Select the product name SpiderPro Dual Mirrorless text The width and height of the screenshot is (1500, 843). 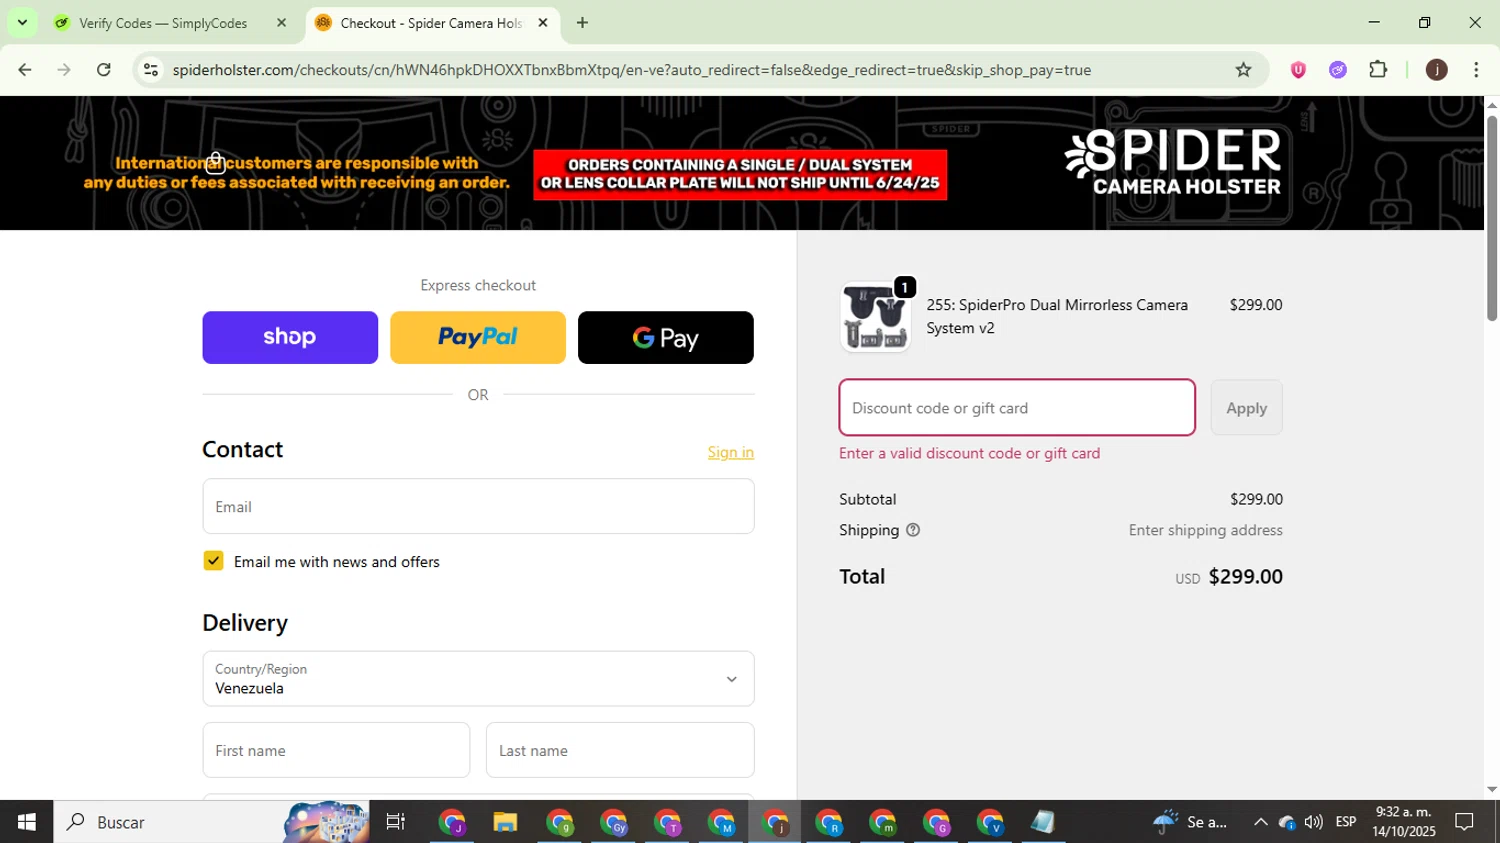point(1057,316)
